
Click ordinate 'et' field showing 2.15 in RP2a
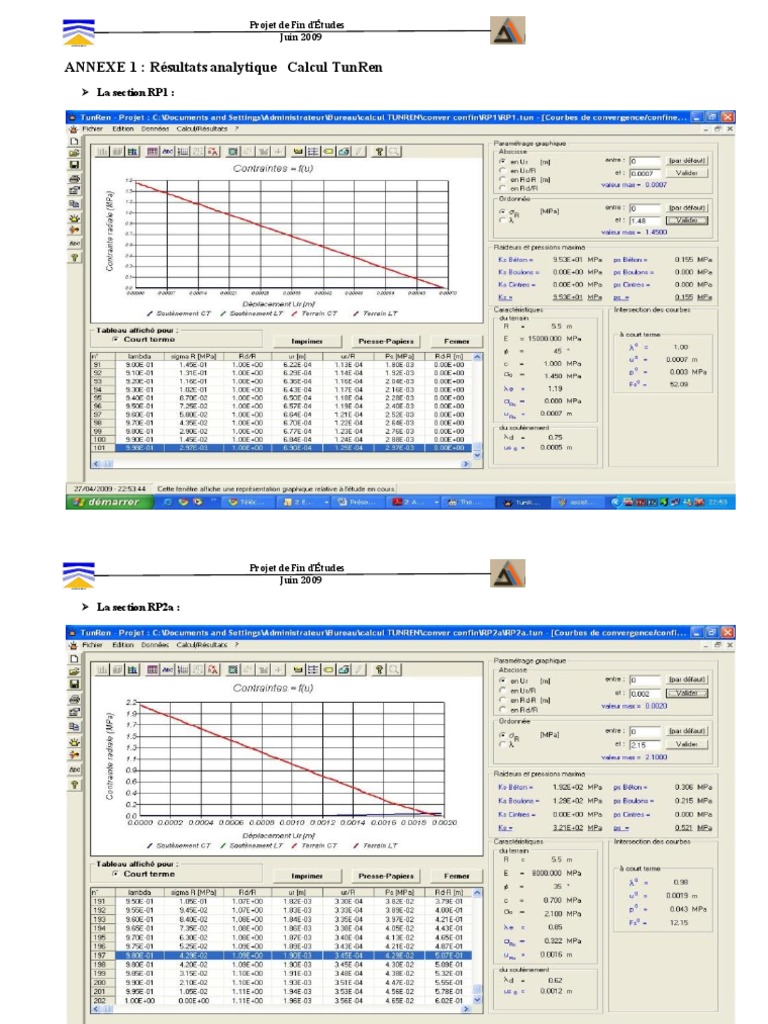pyautogui.click(x=645, y=744)
